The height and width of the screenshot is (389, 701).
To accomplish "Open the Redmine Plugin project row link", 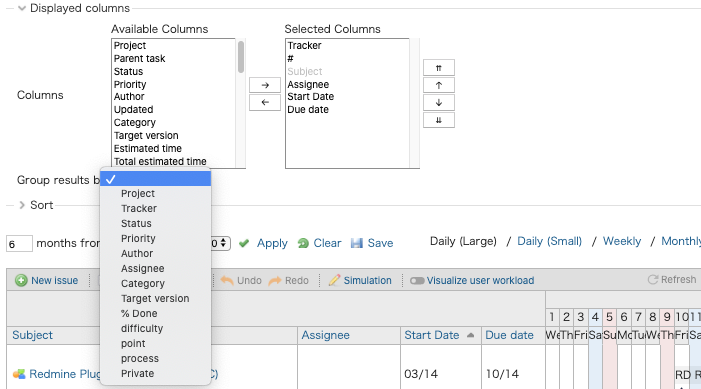I will (65, 374).
